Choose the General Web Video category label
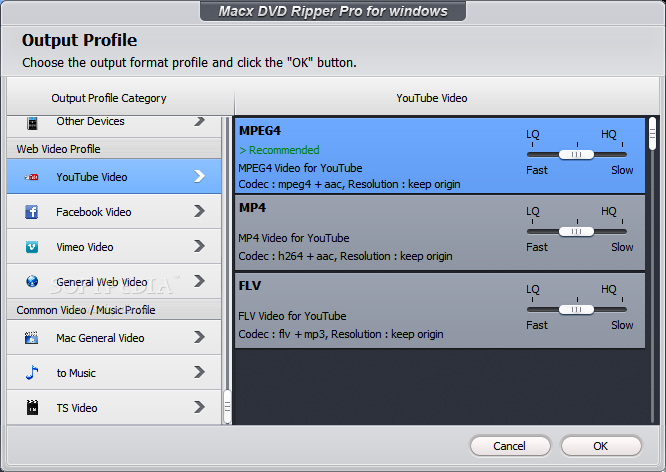This screenshot has height=472, width=666. pyautogui.click(x=102, y=282)
